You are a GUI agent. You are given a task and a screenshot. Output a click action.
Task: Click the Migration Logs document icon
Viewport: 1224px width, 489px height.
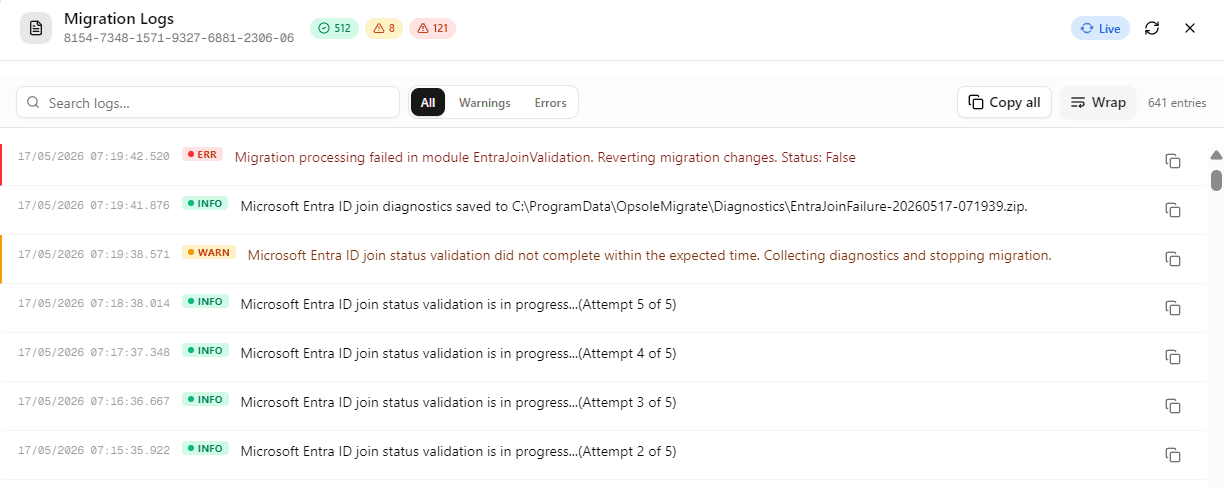point(36,28)
